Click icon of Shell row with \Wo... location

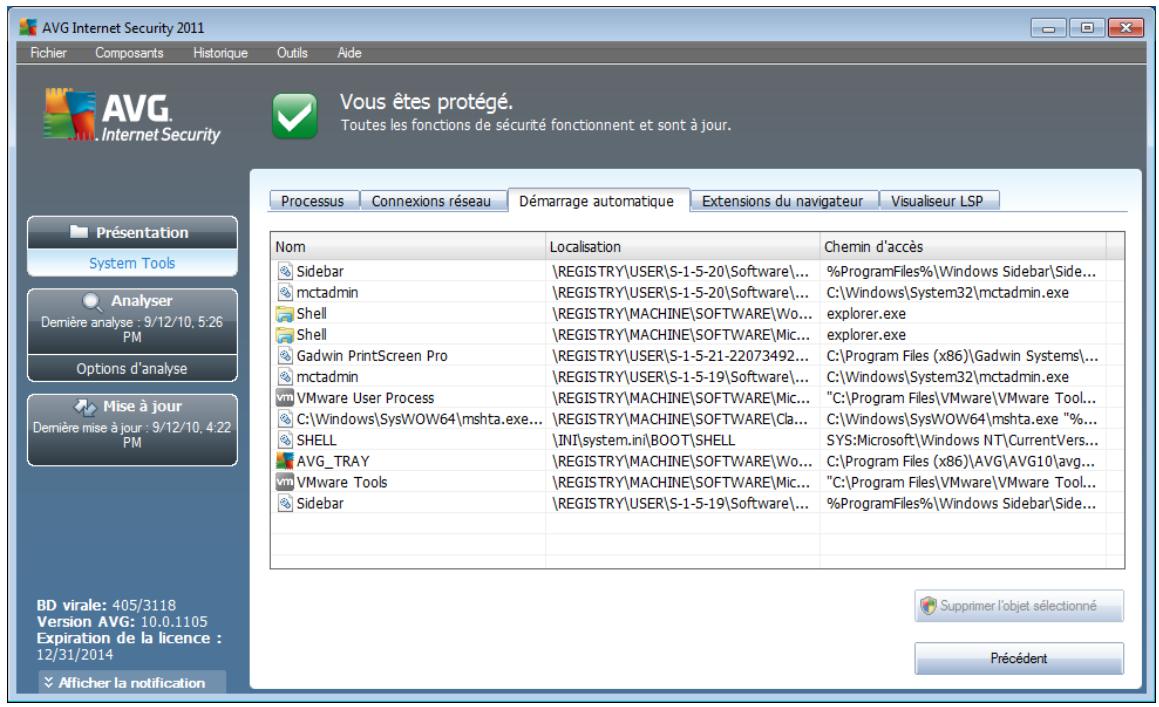(285, 314)
